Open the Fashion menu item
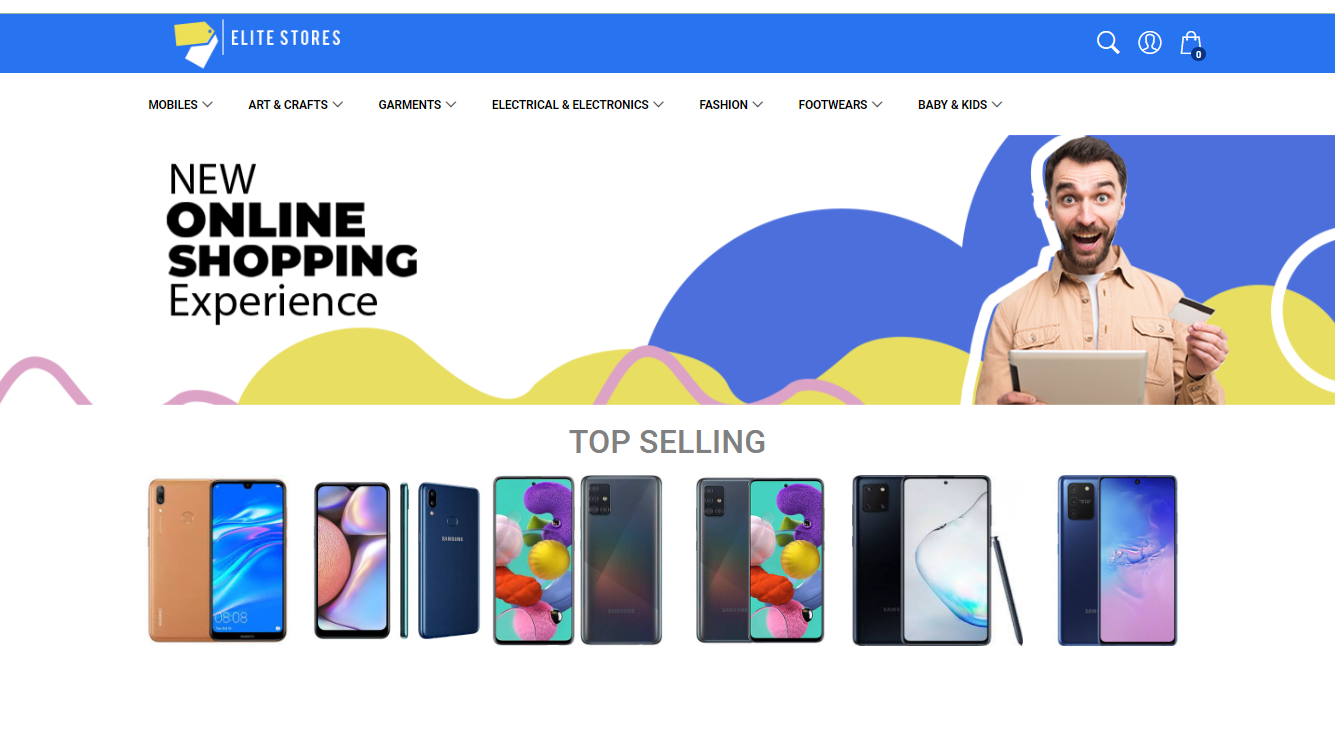This screenshot has width=1342, height=750. click(731, 104)
